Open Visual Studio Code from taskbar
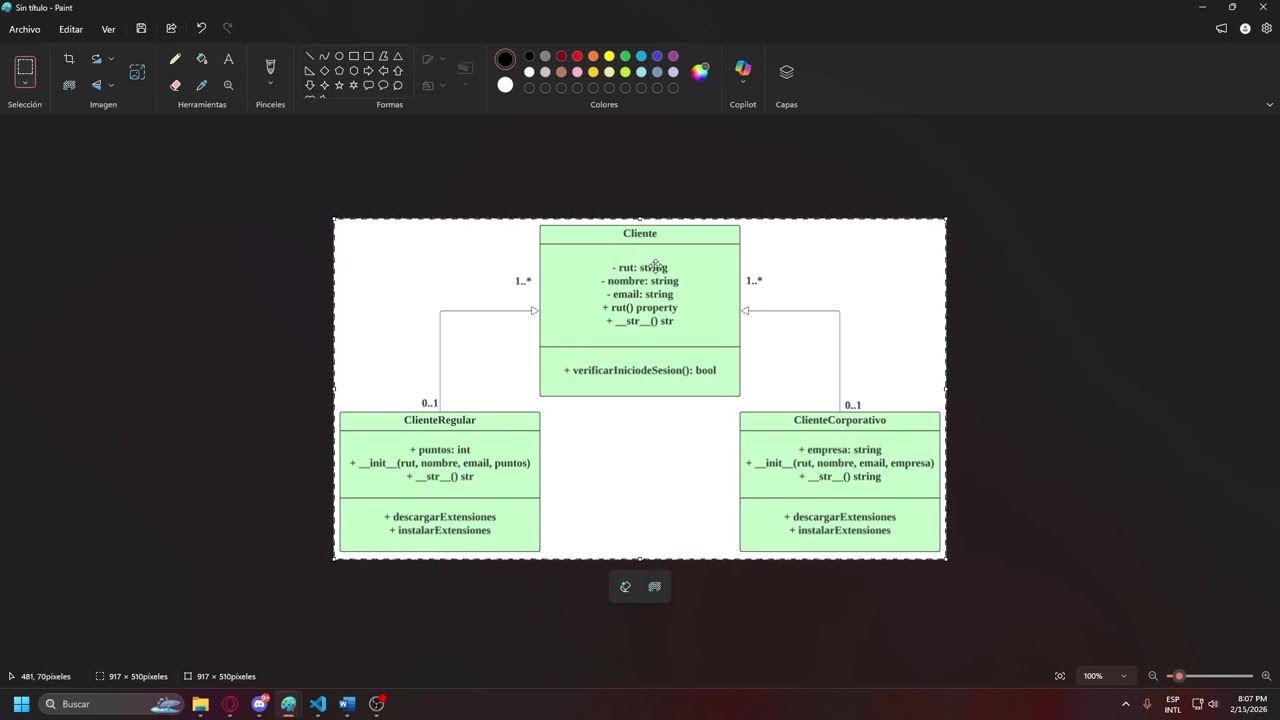1280x720 pixels. pyautogui.click(x=318, y=704)
